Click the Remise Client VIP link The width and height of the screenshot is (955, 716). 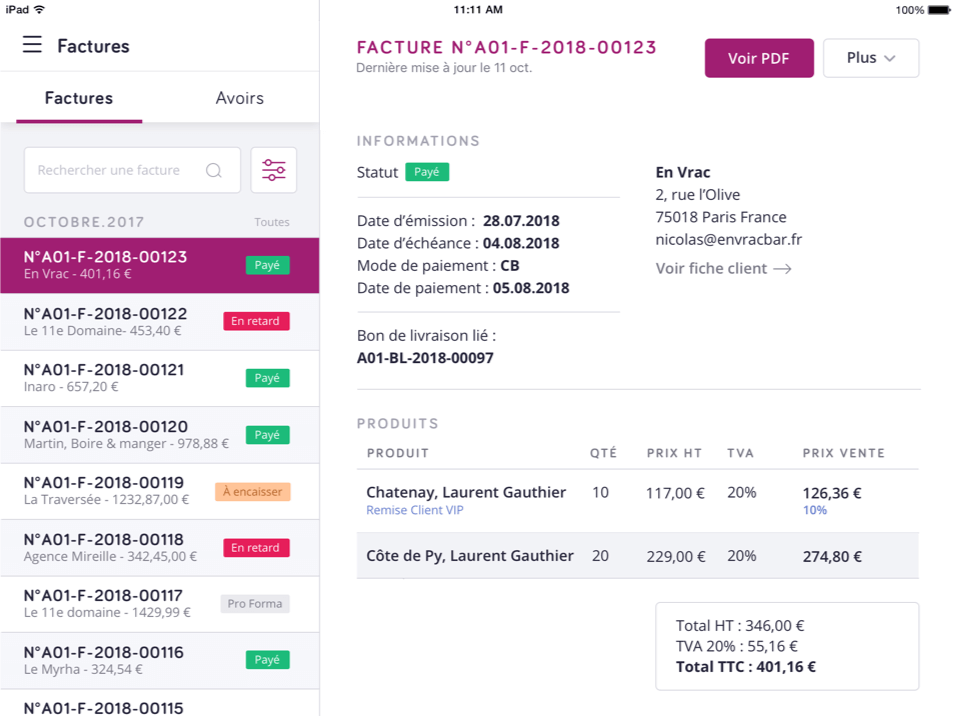pyautogui.click(x=414, y=510)
